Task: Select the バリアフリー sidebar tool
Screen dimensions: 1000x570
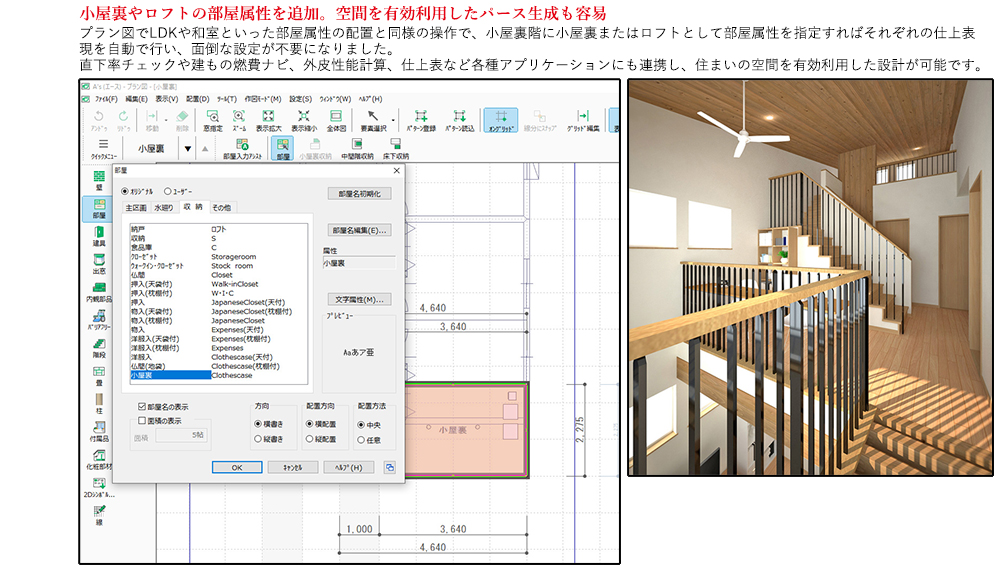Action: [x=99, y=320]
